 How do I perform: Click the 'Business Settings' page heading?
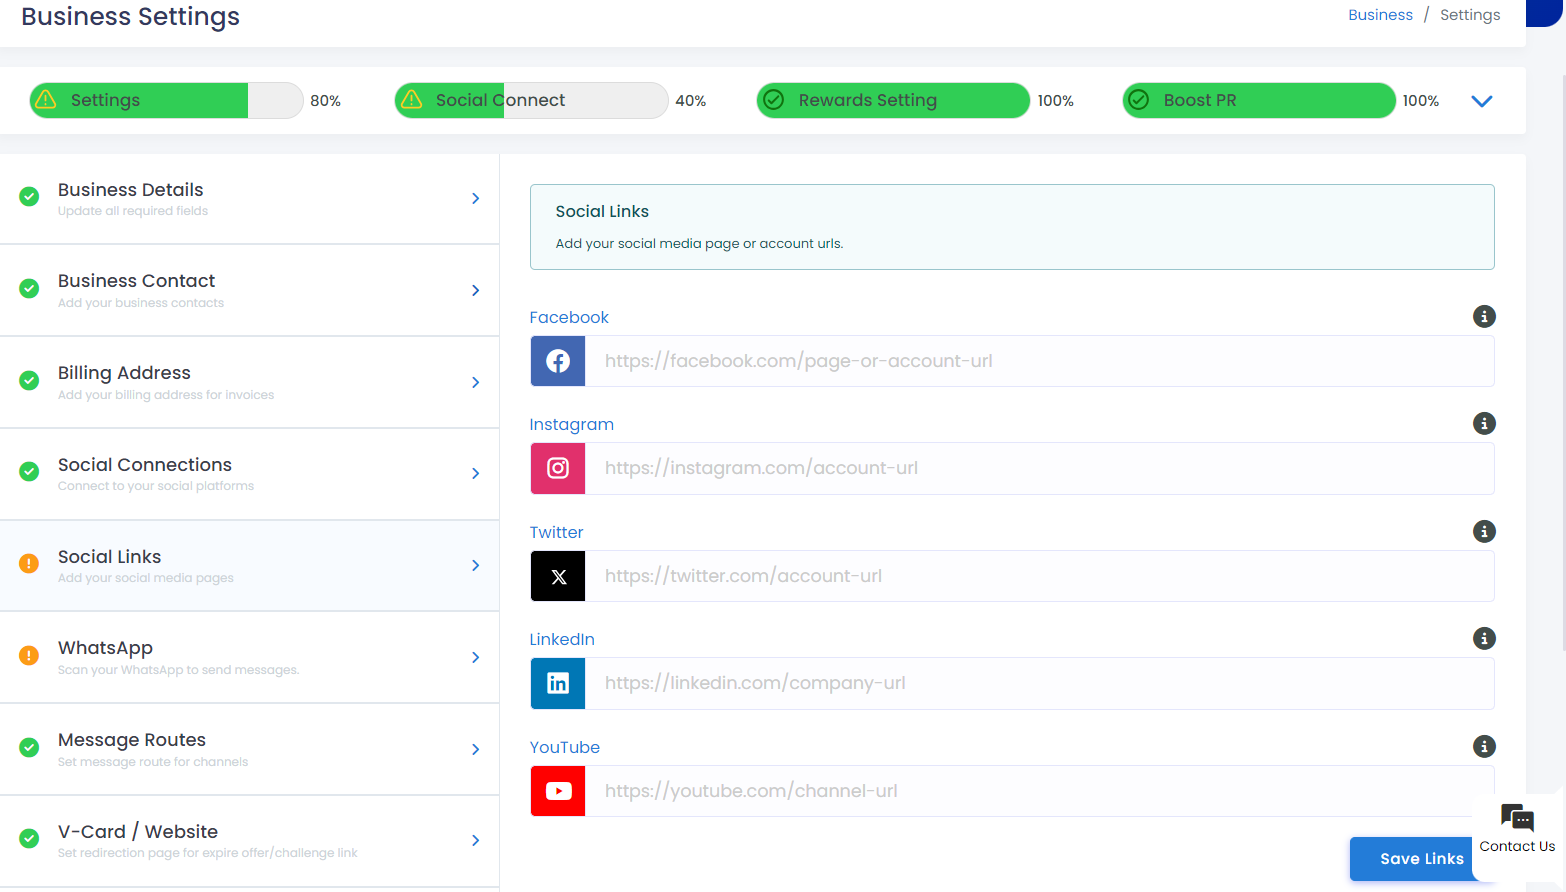click(131, 17)
